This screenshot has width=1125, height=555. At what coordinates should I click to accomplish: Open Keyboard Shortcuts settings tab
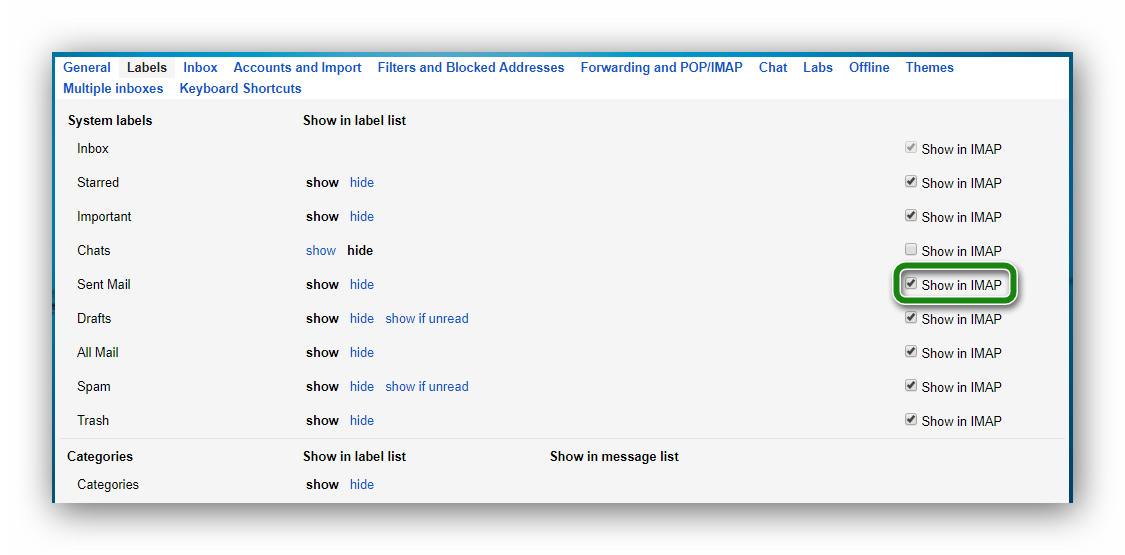[x=240, y=89]
